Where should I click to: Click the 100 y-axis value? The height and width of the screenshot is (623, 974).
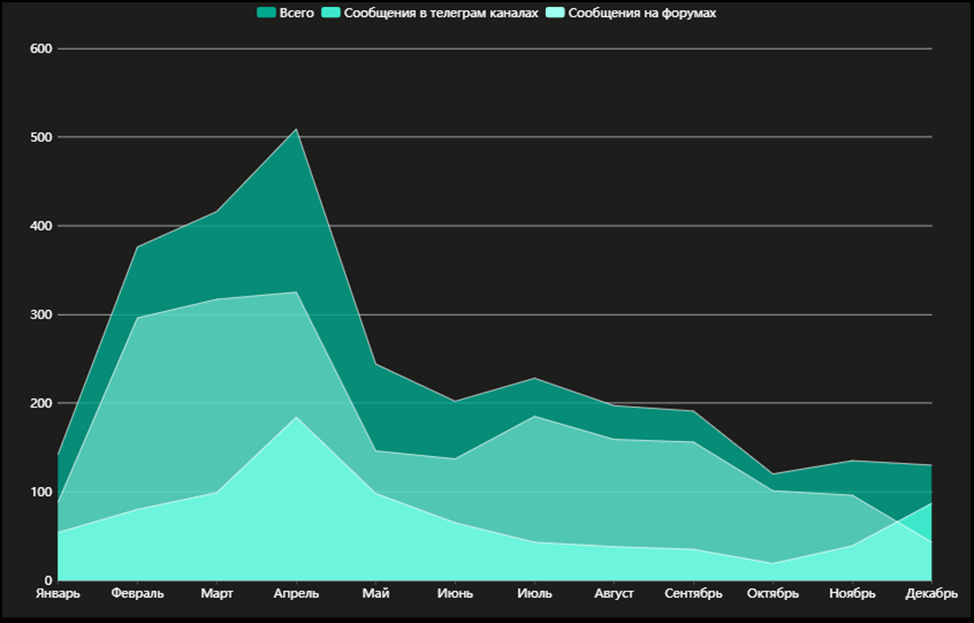[41, 492]
